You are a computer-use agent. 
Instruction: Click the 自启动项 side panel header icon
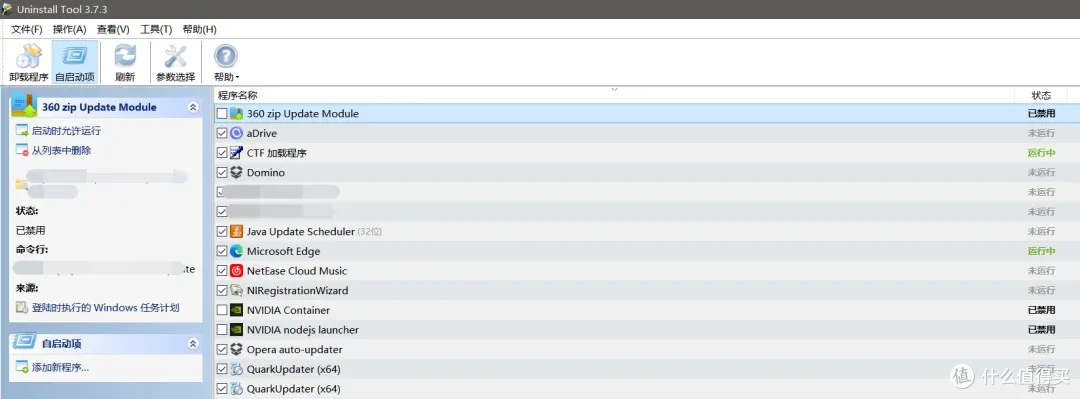(x=25, y=342)
